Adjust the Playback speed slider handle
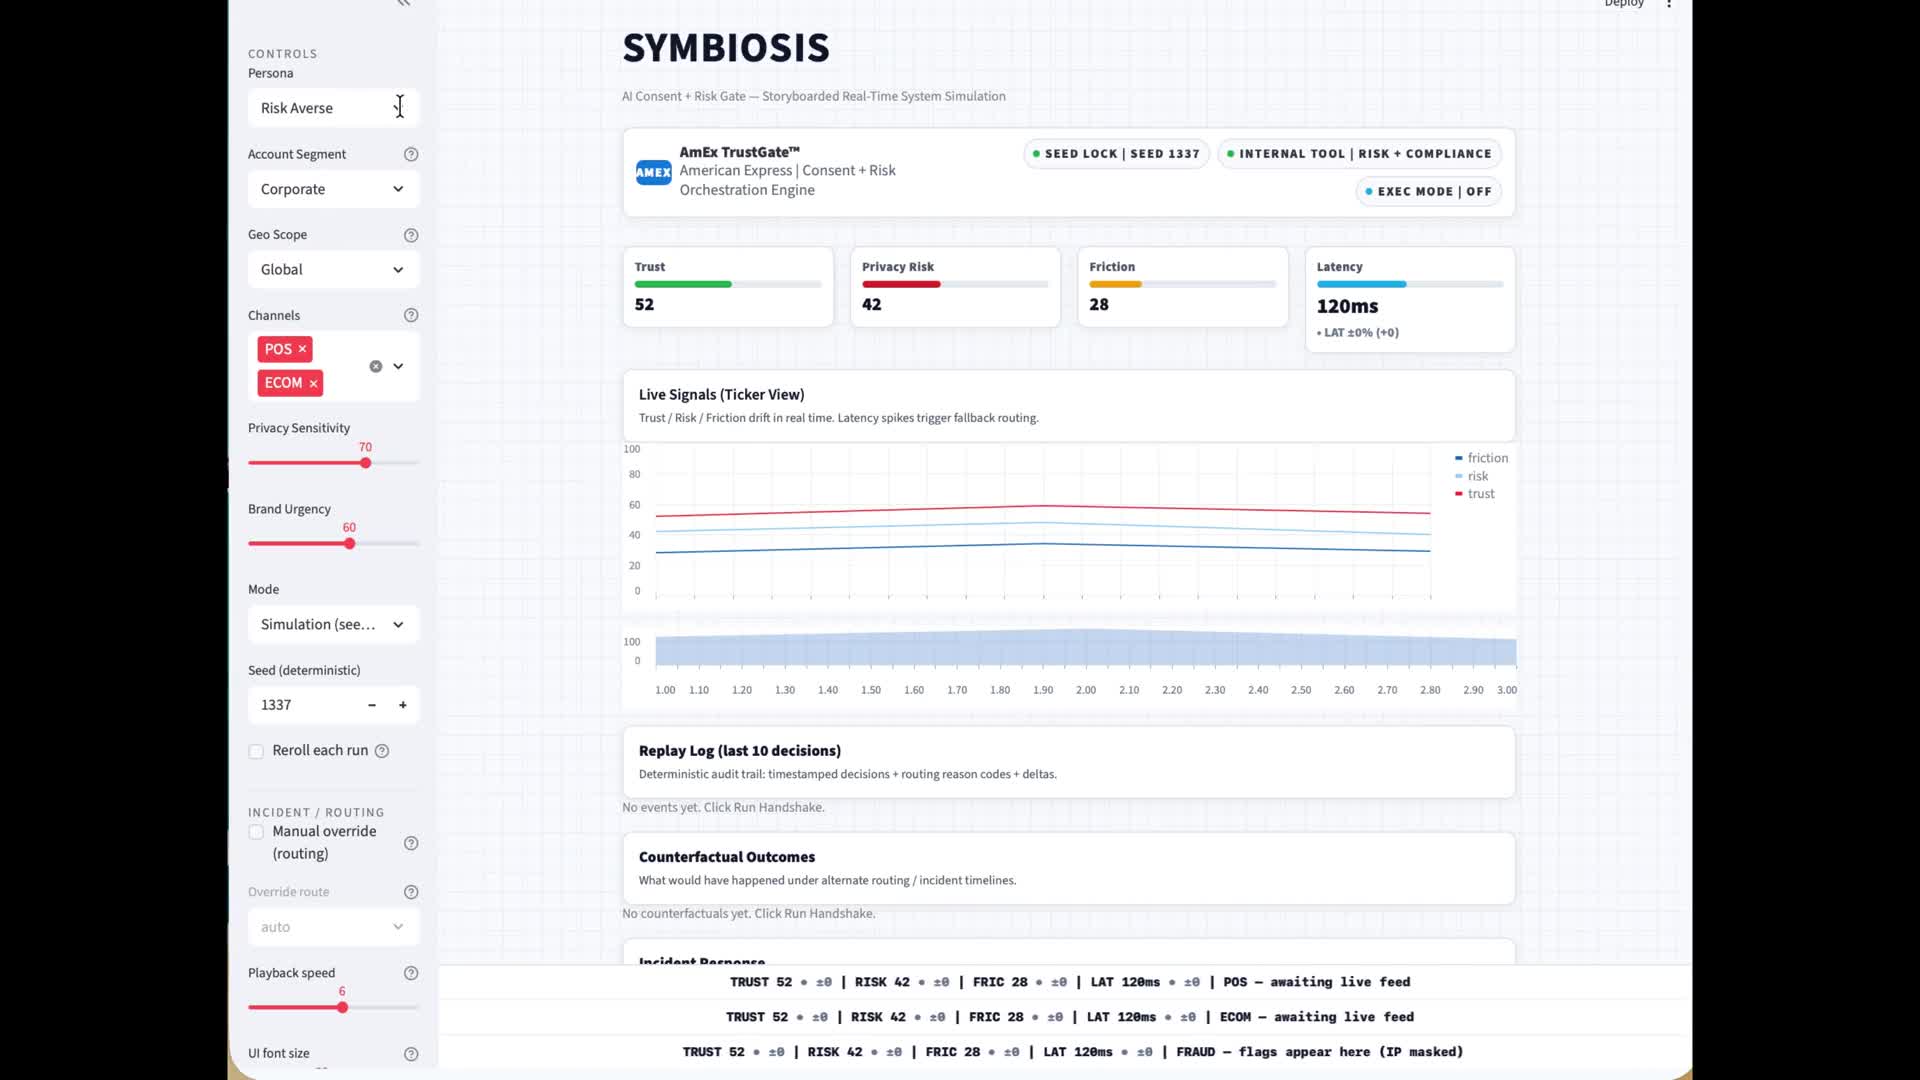 click(x=342, y=1008)
